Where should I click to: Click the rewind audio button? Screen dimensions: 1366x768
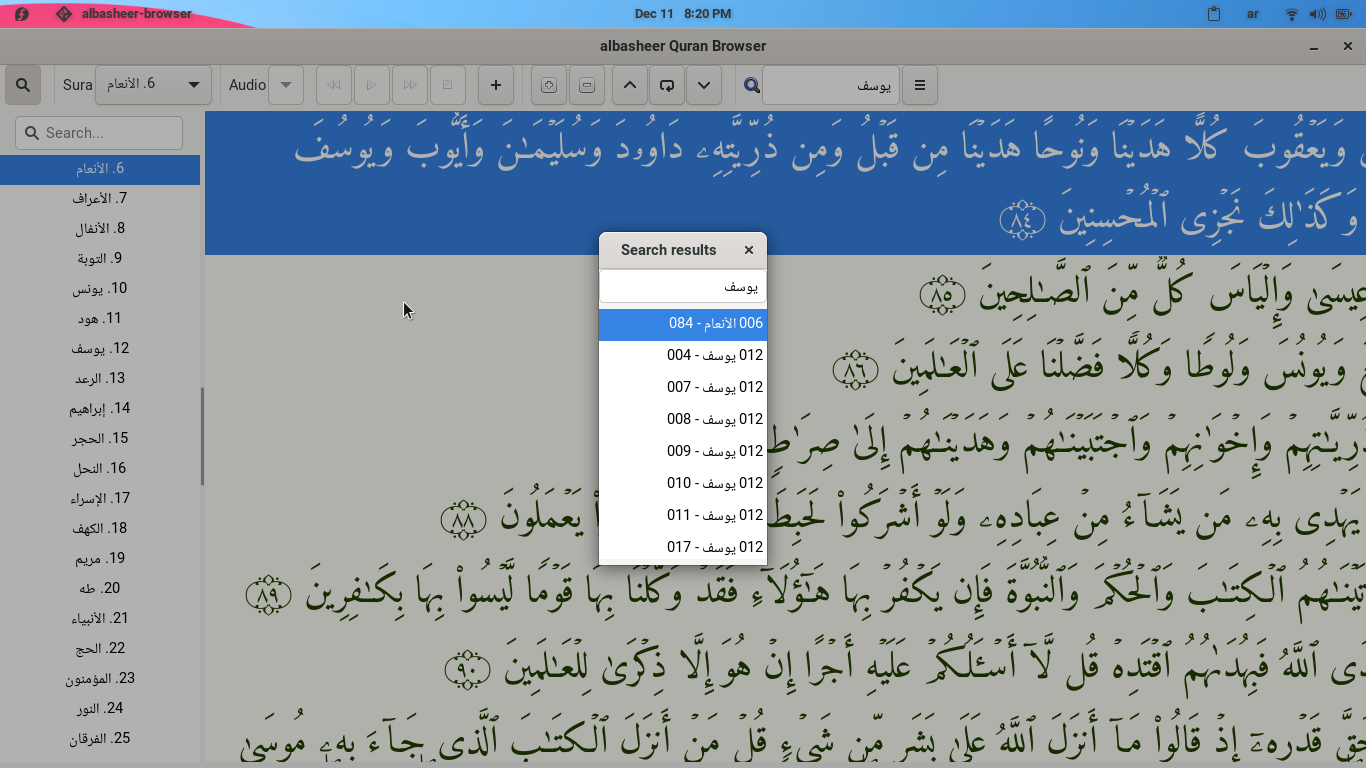(334, 85)
